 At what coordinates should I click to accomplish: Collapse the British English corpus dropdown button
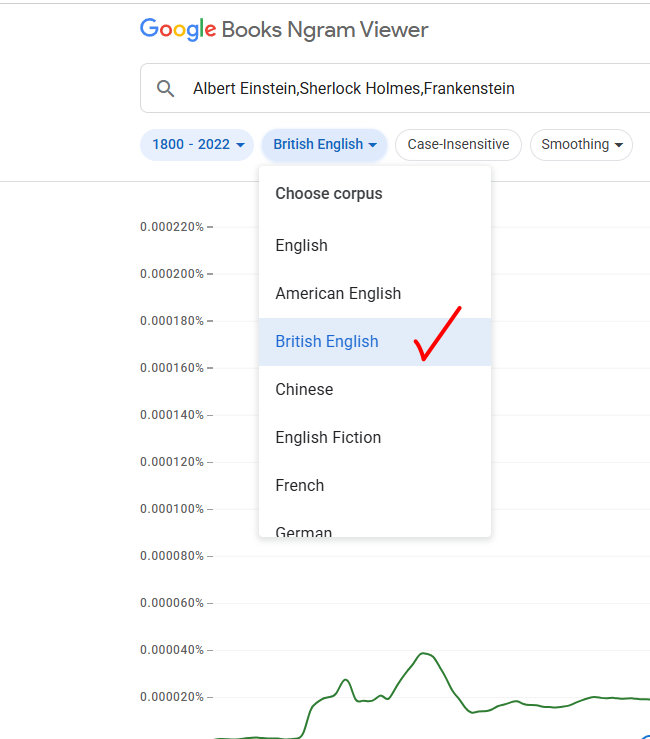[x=325, y=144]
